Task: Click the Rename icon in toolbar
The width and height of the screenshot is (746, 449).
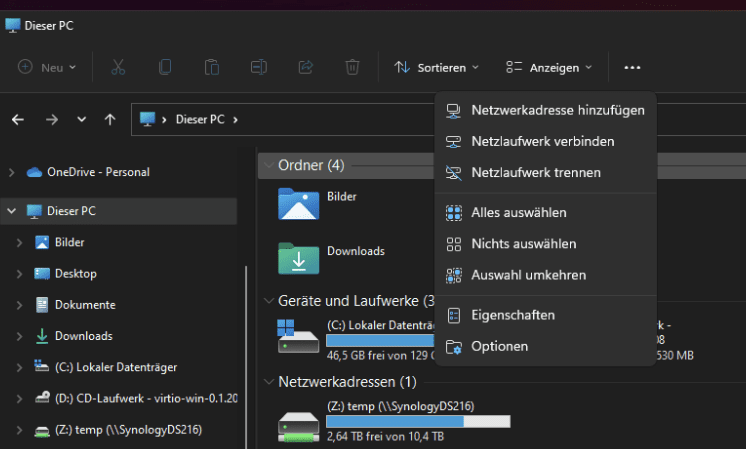Action: 259,67
